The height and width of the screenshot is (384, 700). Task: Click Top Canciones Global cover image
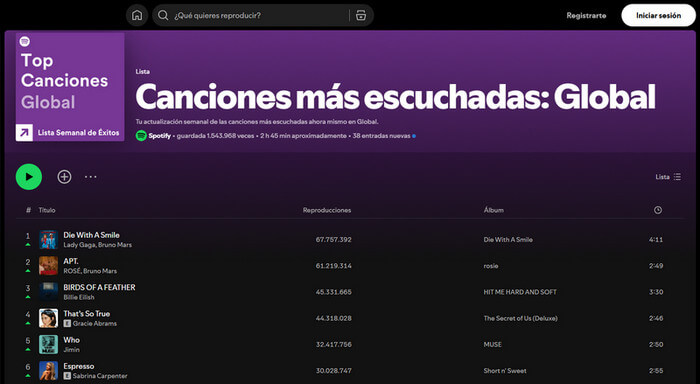70,87
